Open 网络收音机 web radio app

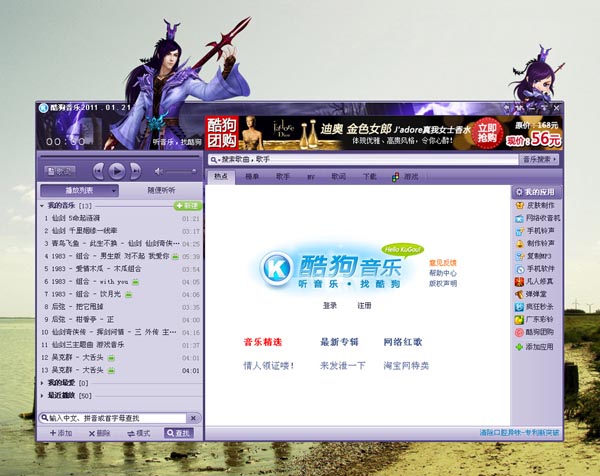coord(537,218)
